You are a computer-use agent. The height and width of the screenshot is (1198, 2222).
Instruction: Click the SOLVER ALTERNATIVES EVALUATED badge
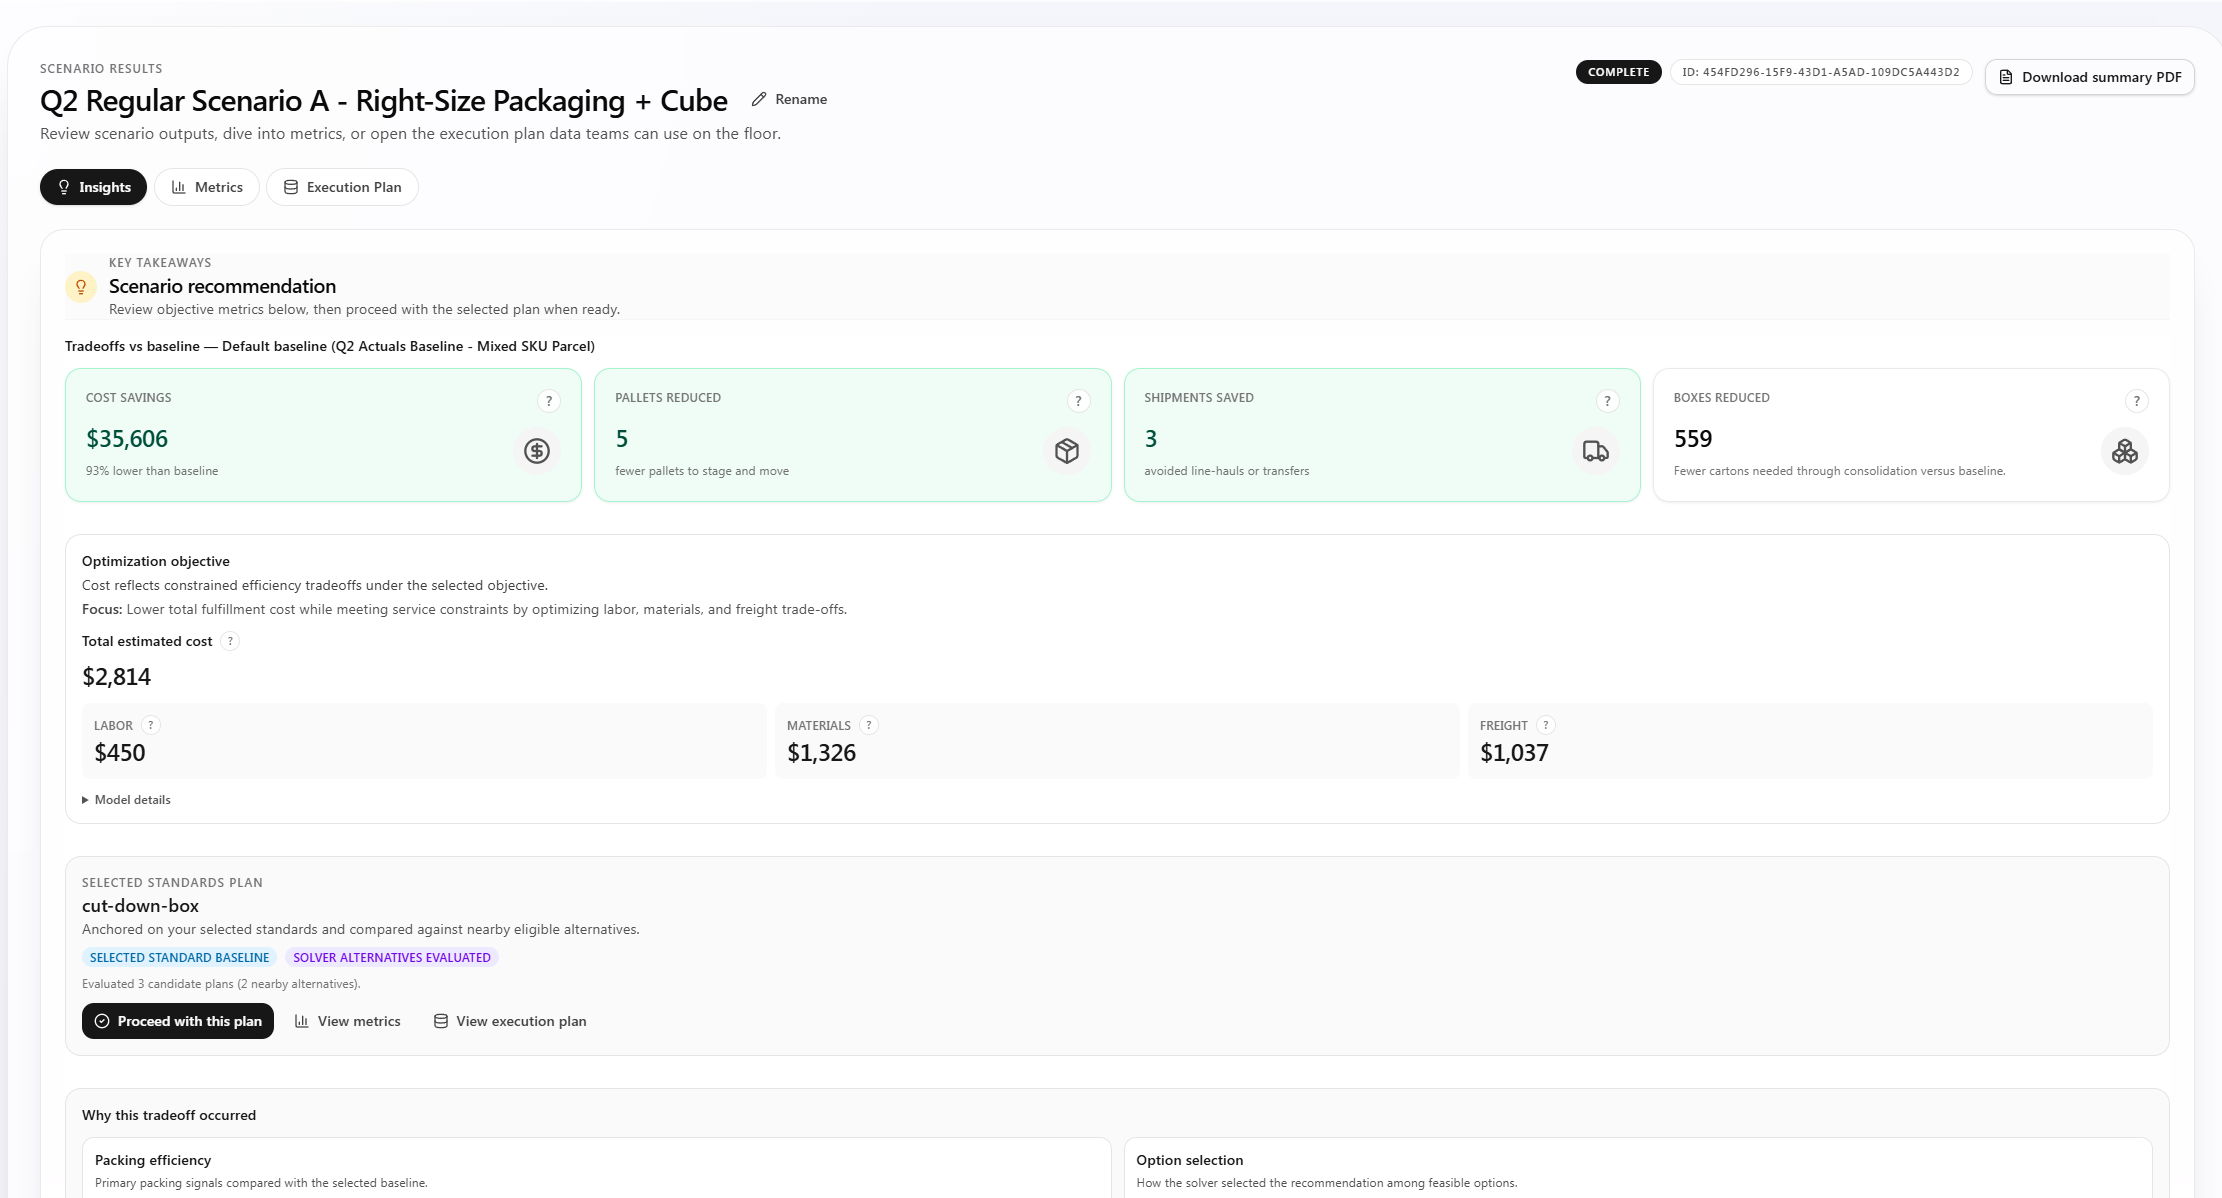(x=391, y=957)
